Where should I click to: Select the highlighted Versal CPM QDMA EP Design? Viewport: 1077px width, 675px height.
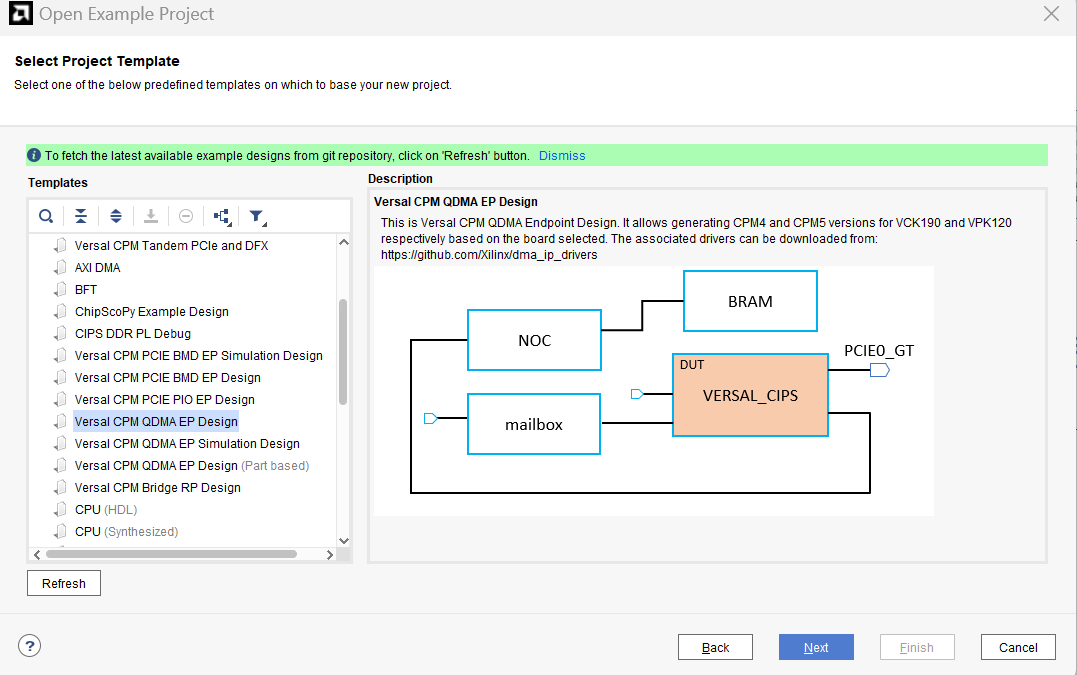point(156,421)
